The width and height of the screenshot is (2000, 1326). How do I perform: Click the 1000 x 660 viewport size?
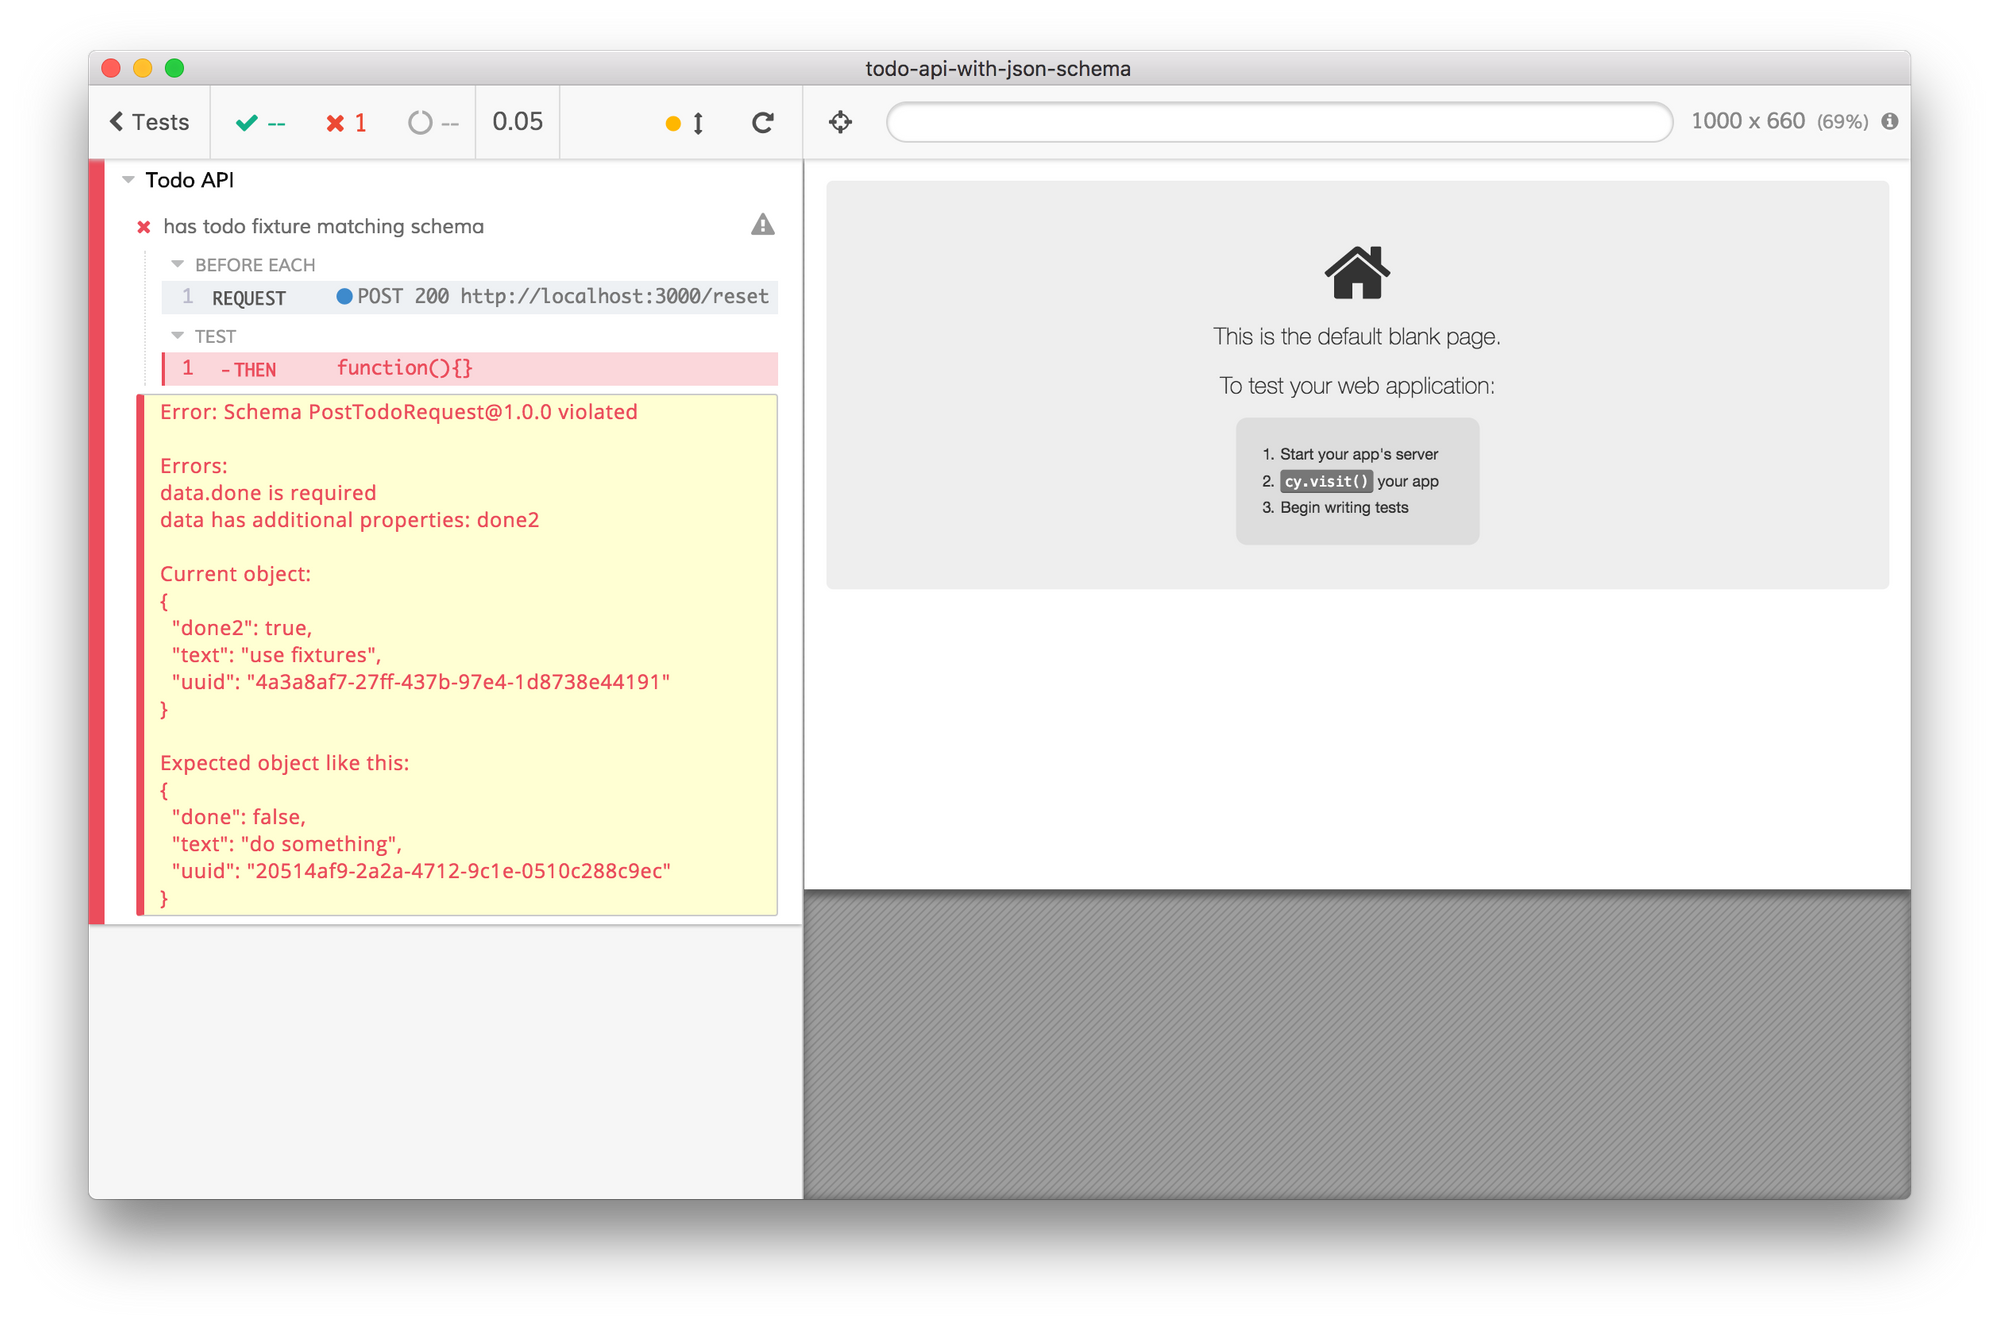[x=1747, y=121]
